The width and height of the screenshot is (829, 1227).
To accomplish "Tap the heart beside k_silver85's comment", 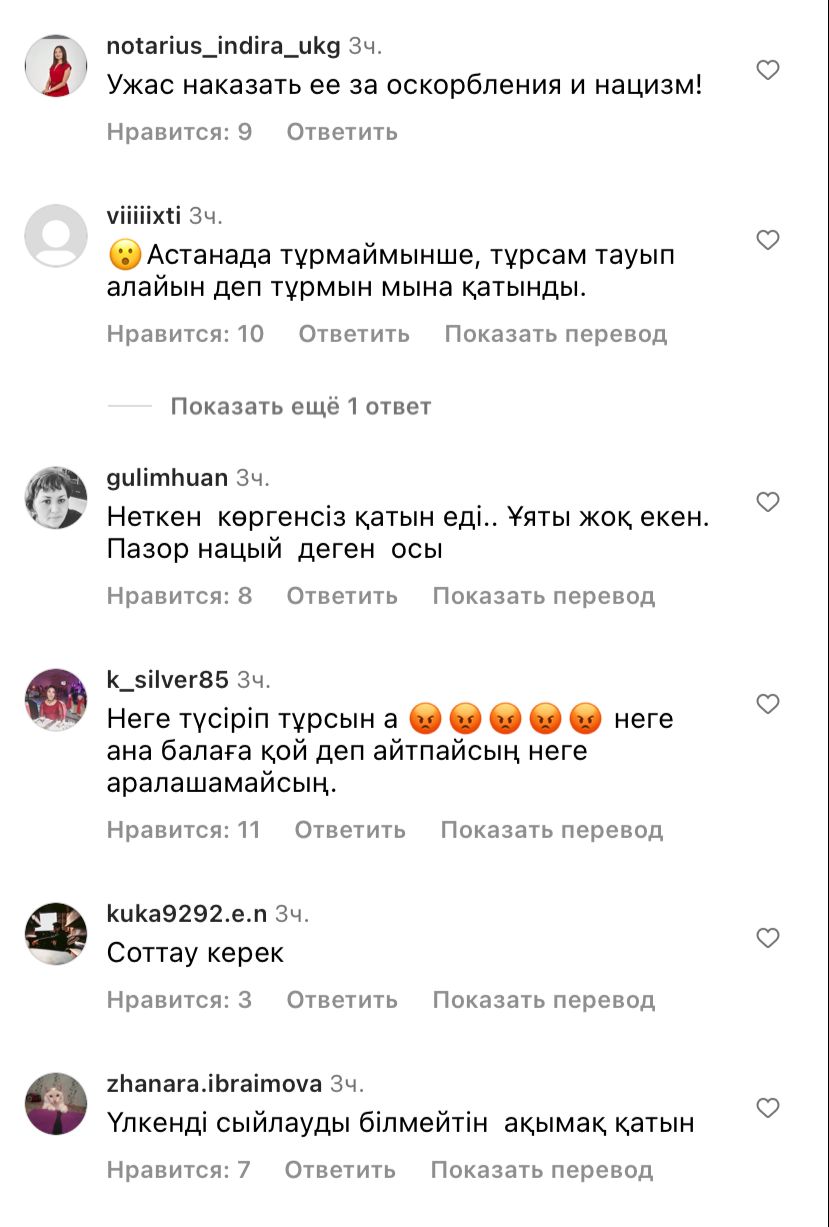I will click(x=767, y=705).
